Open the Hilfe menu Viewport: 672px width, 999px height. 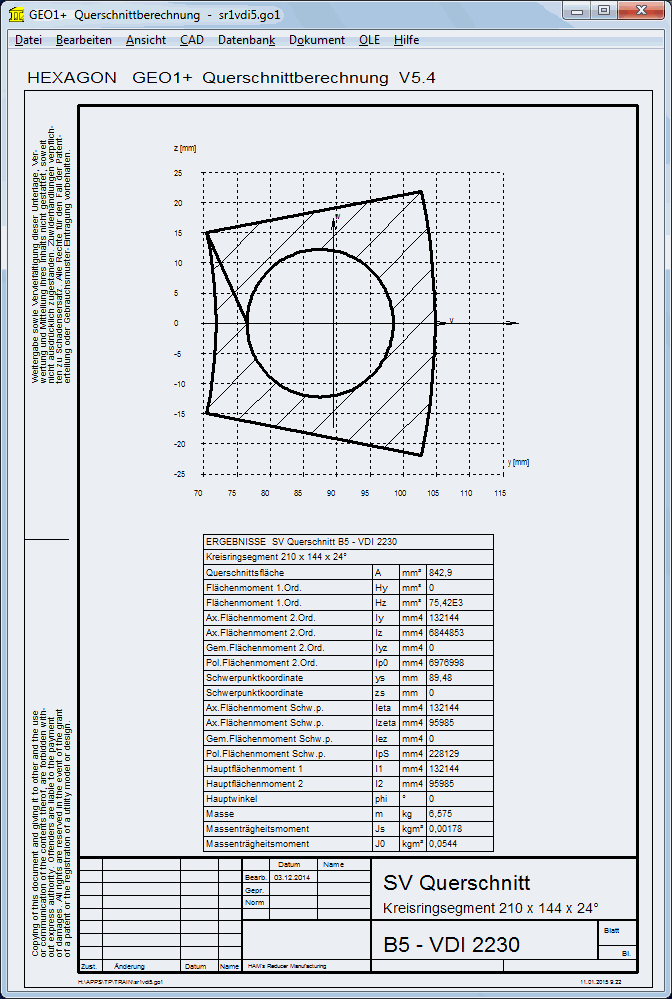click(406, 40)
